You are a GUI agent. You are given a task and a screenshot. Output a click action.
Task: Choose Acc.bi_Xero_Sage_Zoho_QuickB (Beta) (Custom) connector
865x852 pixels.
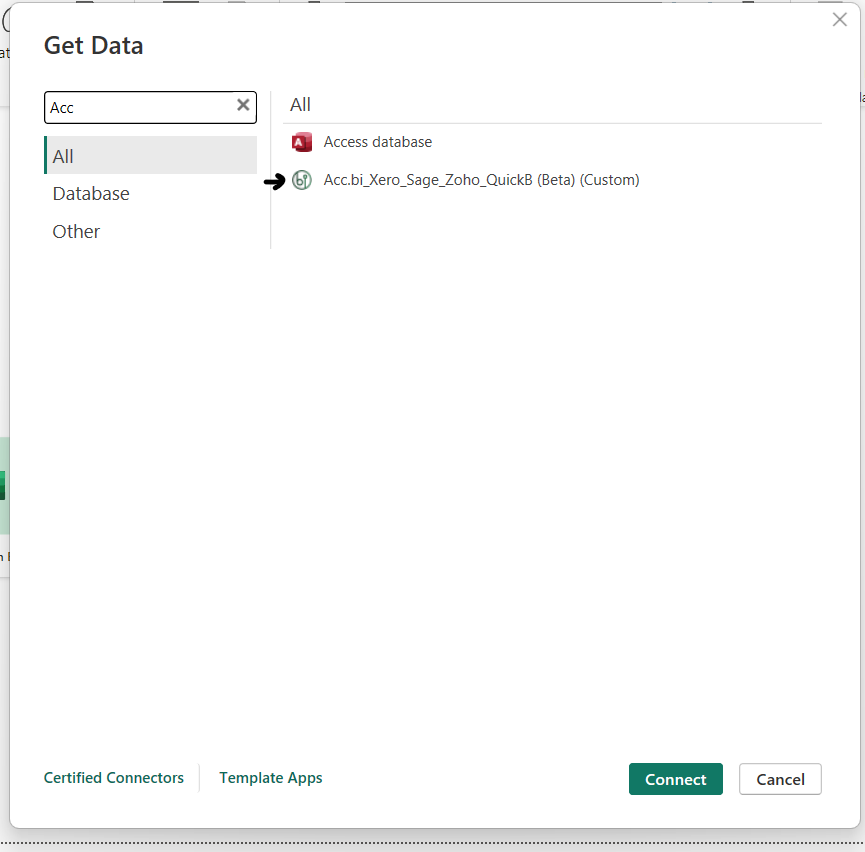click(481, 180)
